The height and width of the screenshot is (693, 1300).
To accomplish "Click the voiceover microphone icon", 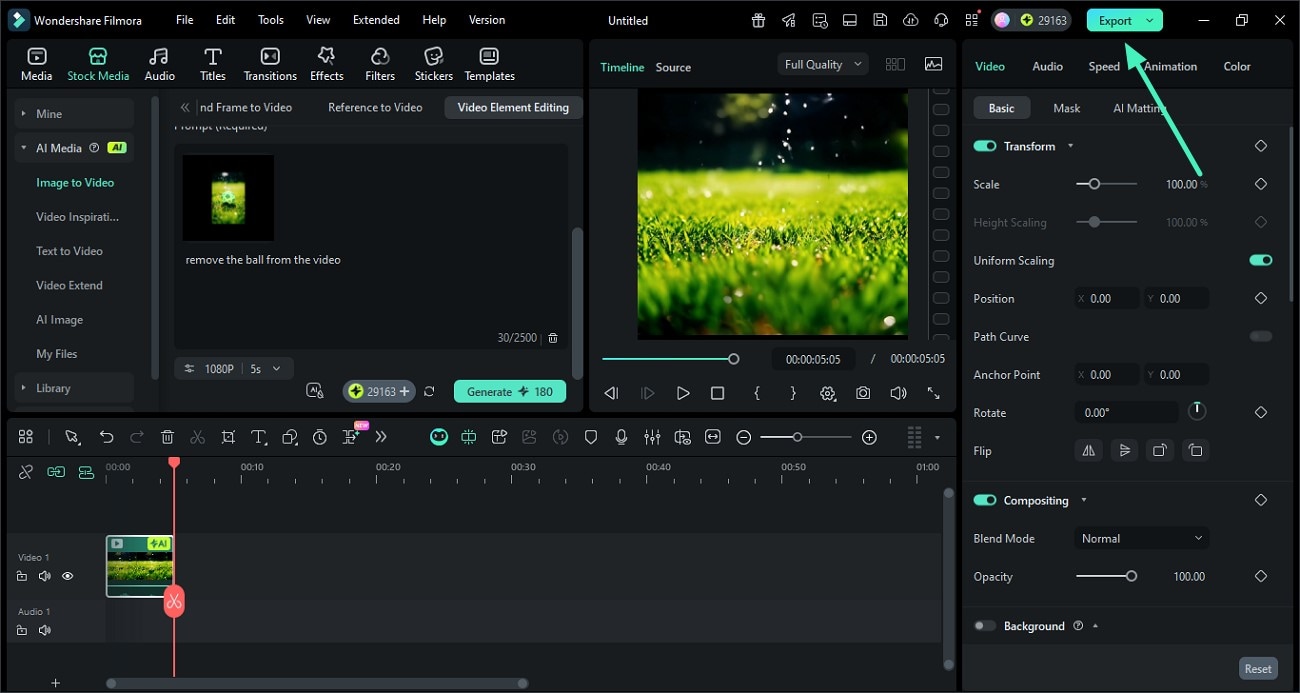I will pyautogui.click(x=621, y=437).
